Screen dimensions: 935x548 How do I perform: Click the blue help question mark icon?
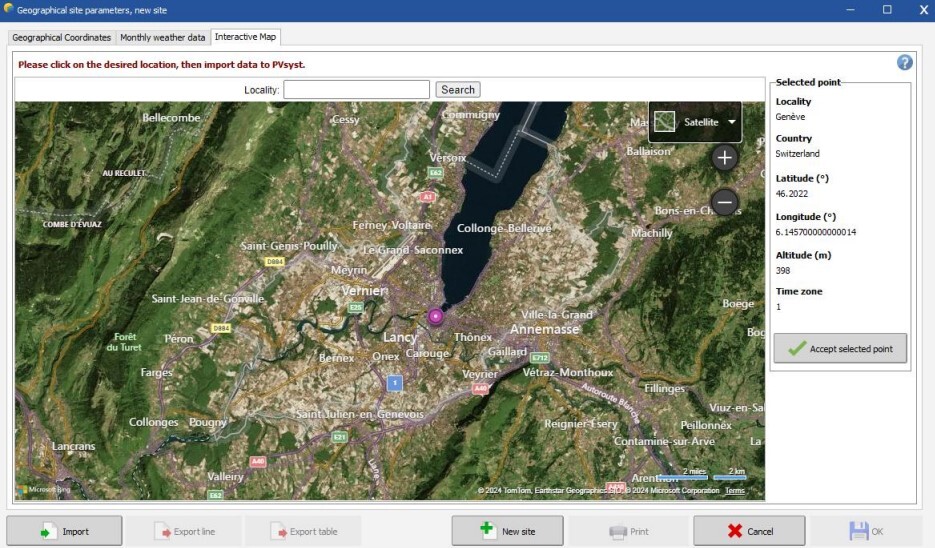point(905,63)
